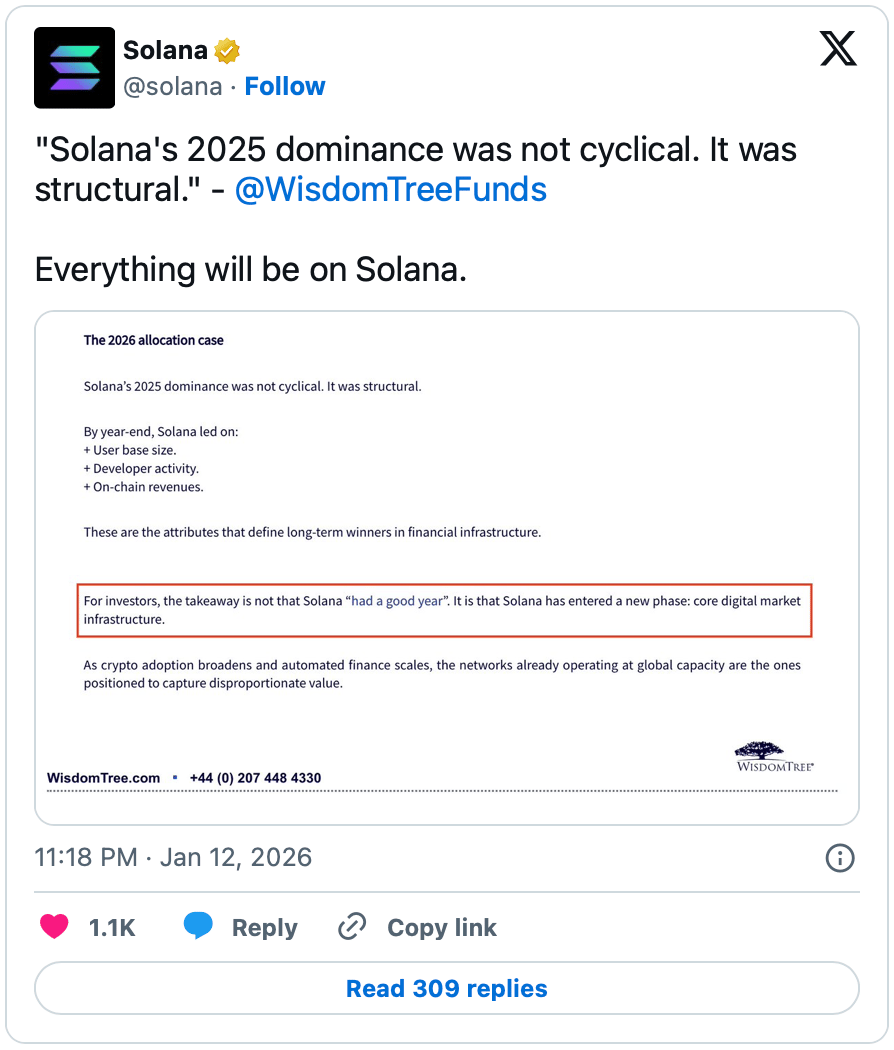Click the Solana profile avatar
Screen dimensions: 894x1050
point(75,68)
